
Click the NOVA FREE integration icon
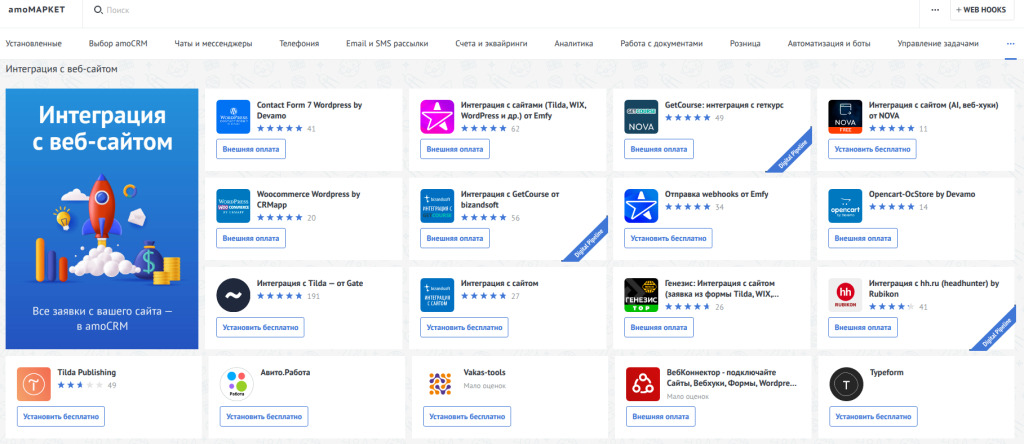click(845, 117)
